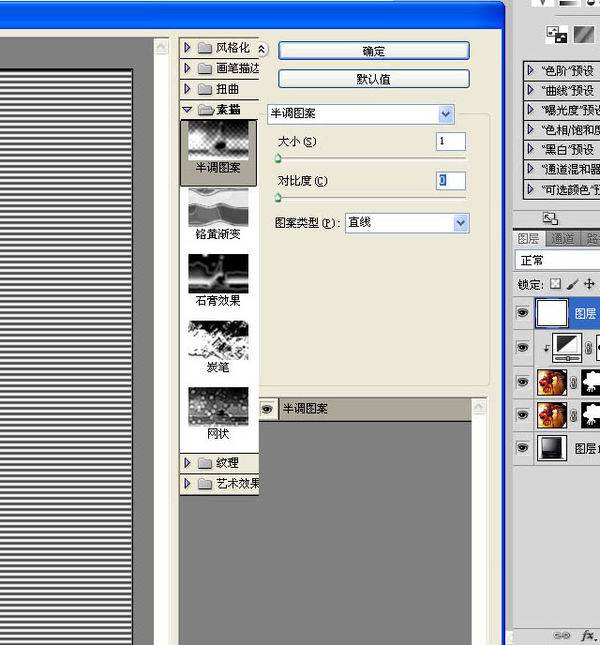600x645 pixels.
Task: Select the upper rooster layer thumbnail
Action: [x=552, y=382]
